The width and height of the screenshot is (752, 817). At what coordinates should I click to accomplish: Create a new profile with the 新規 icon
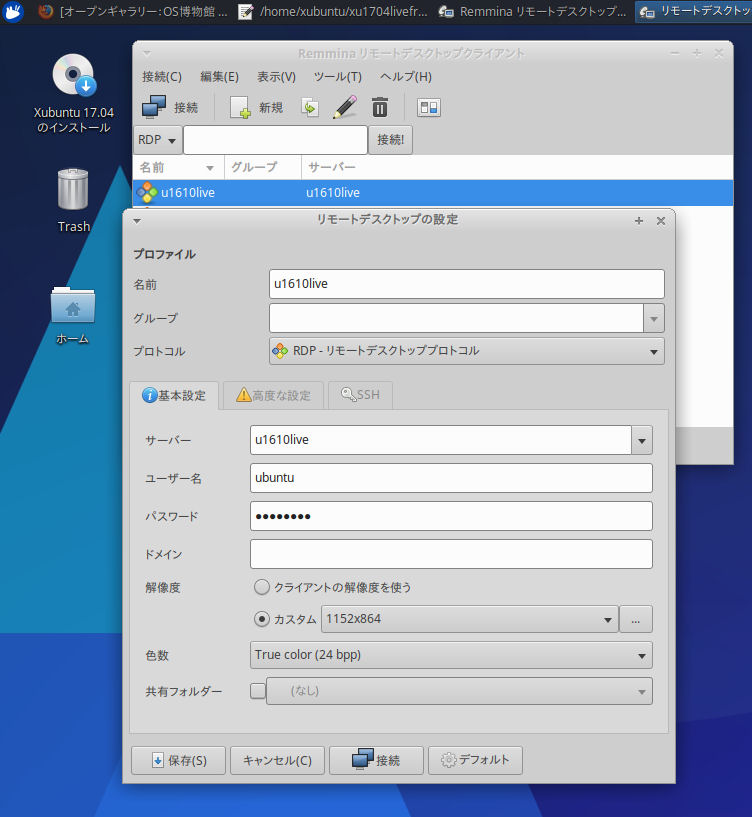pyautogui.click(x=257, y=107)
